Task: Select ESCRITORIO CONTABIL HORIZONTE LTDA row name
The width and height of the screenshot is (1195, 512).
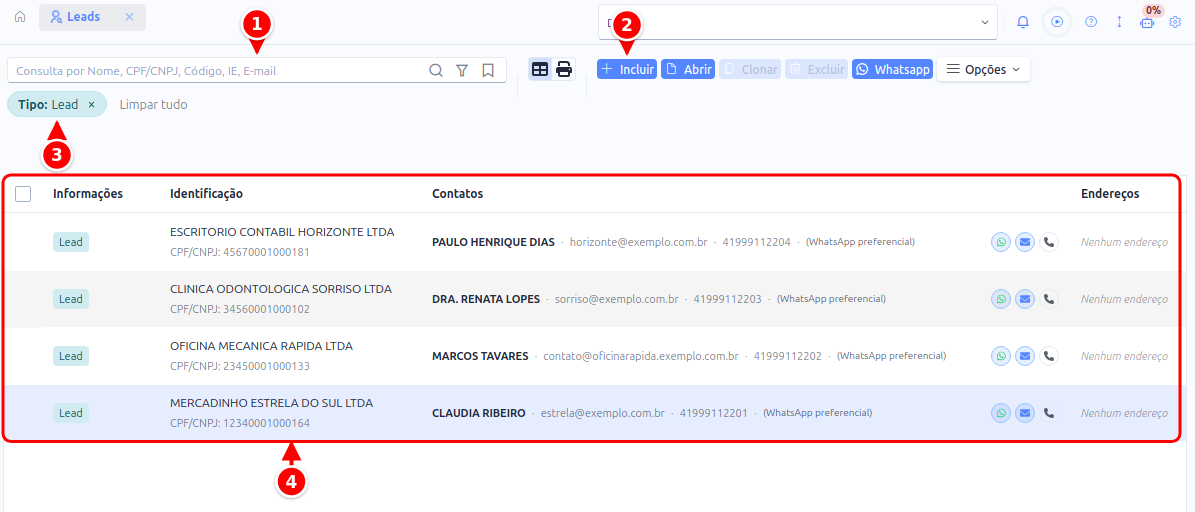Action: click(282, 232)
